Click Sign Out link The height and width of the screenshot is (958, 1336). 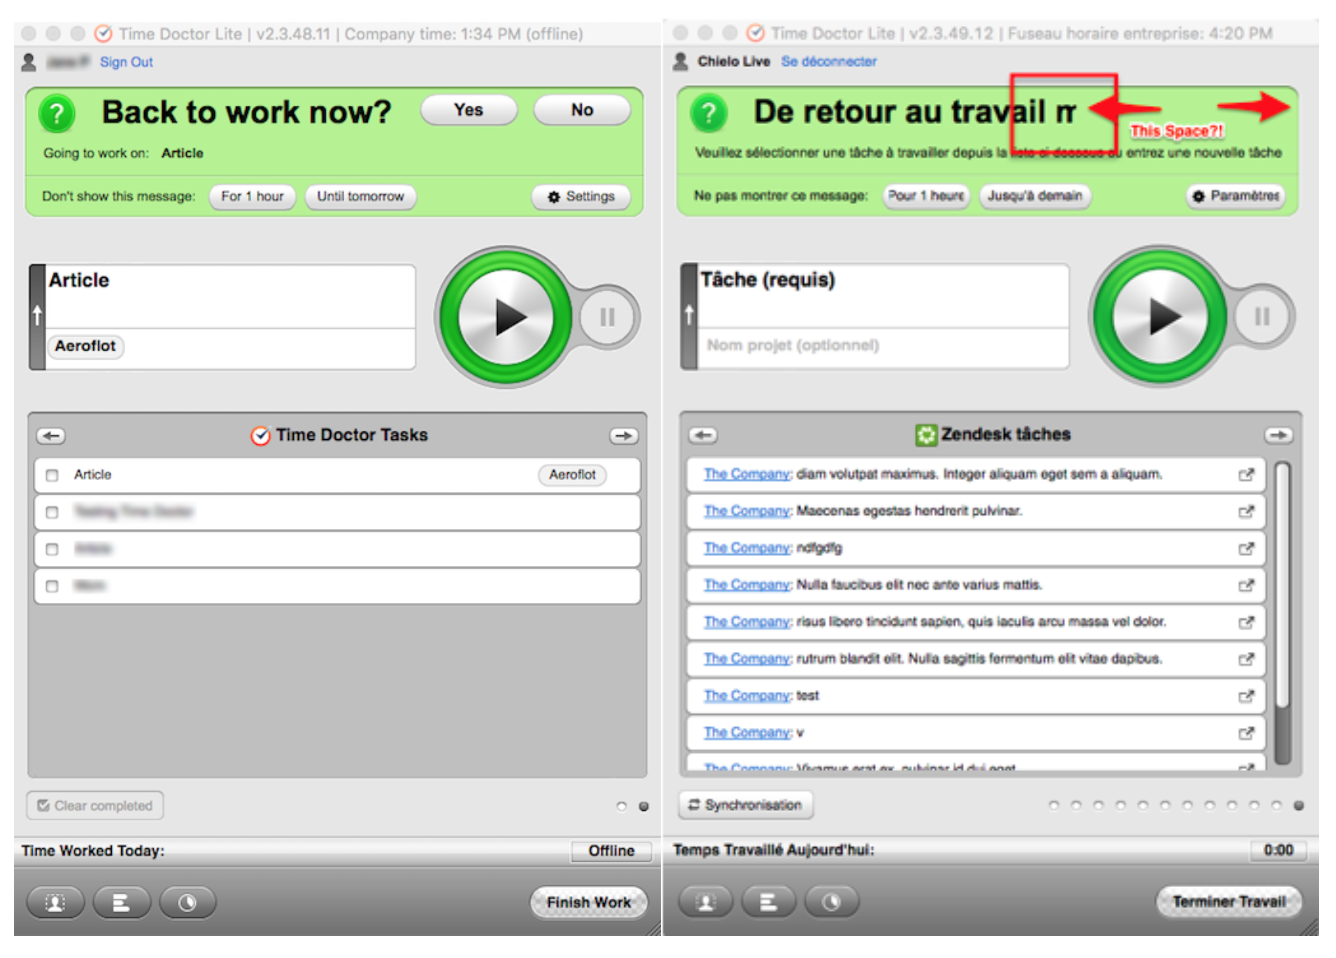(126, 62)
